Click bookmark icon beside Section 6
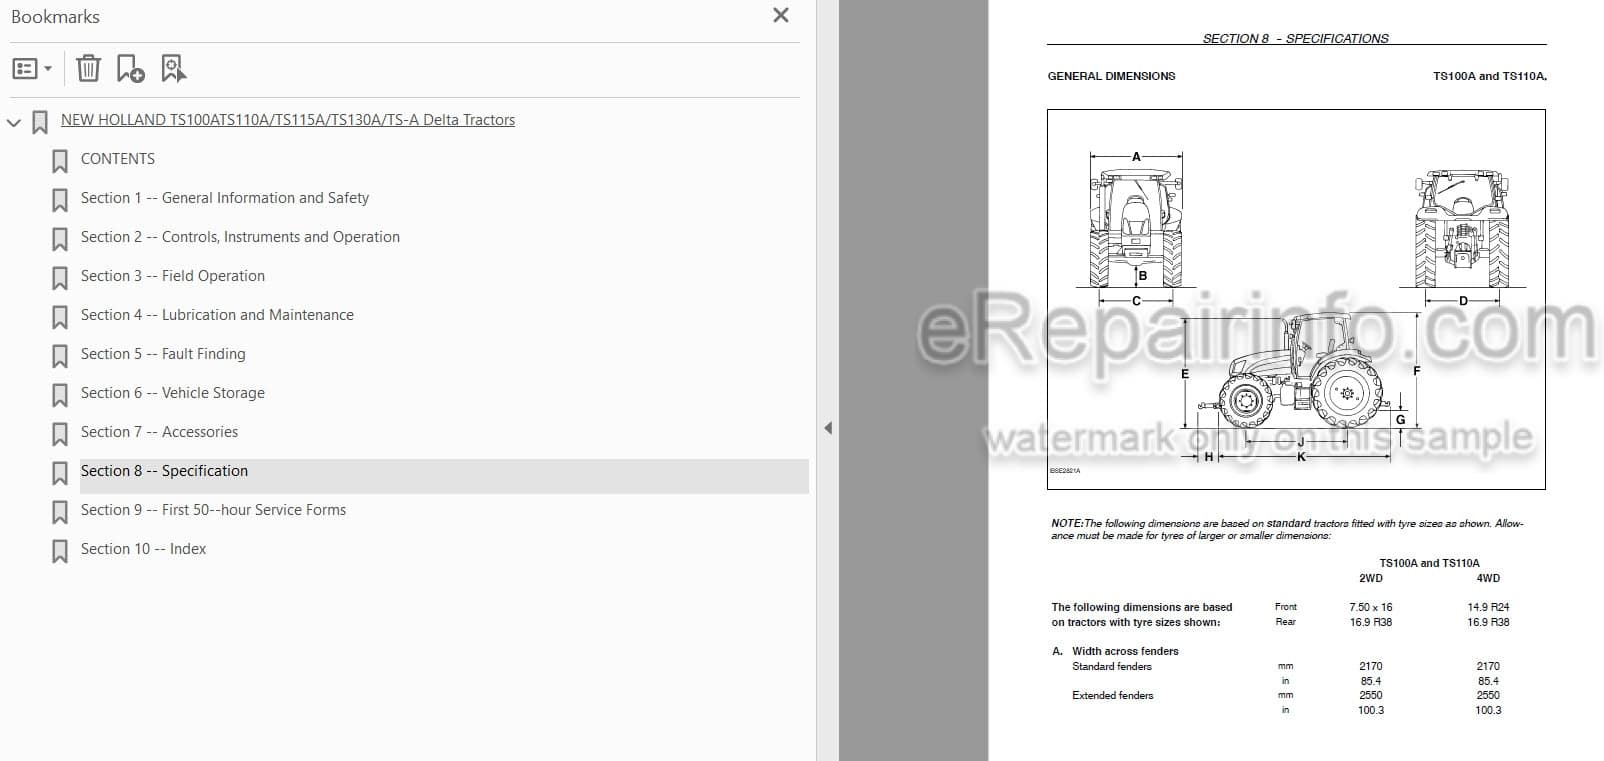This screenshot has height=761, width=1604. 60,395
